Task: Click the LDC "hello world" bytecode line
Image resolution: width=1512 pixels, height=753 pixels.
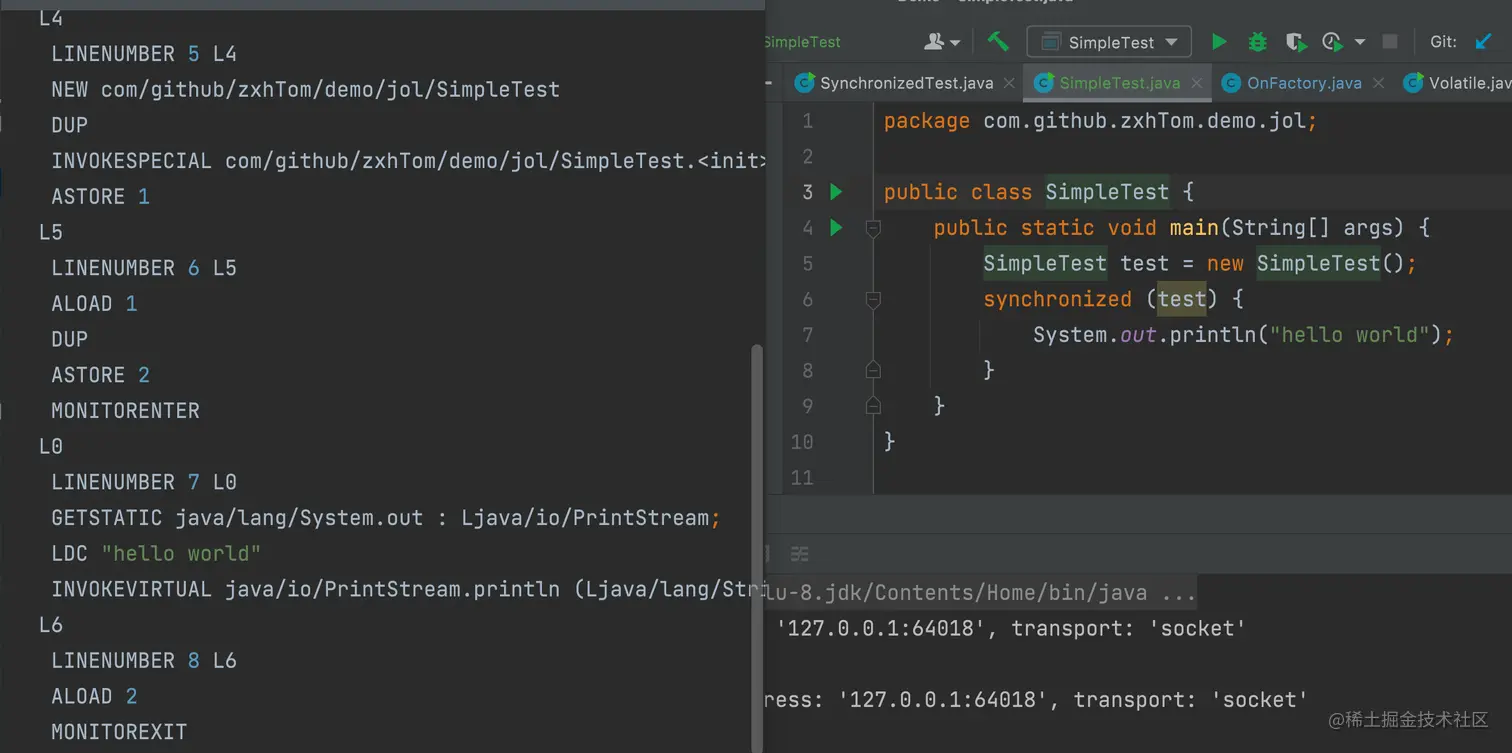Action: click(x=156, y=554)
